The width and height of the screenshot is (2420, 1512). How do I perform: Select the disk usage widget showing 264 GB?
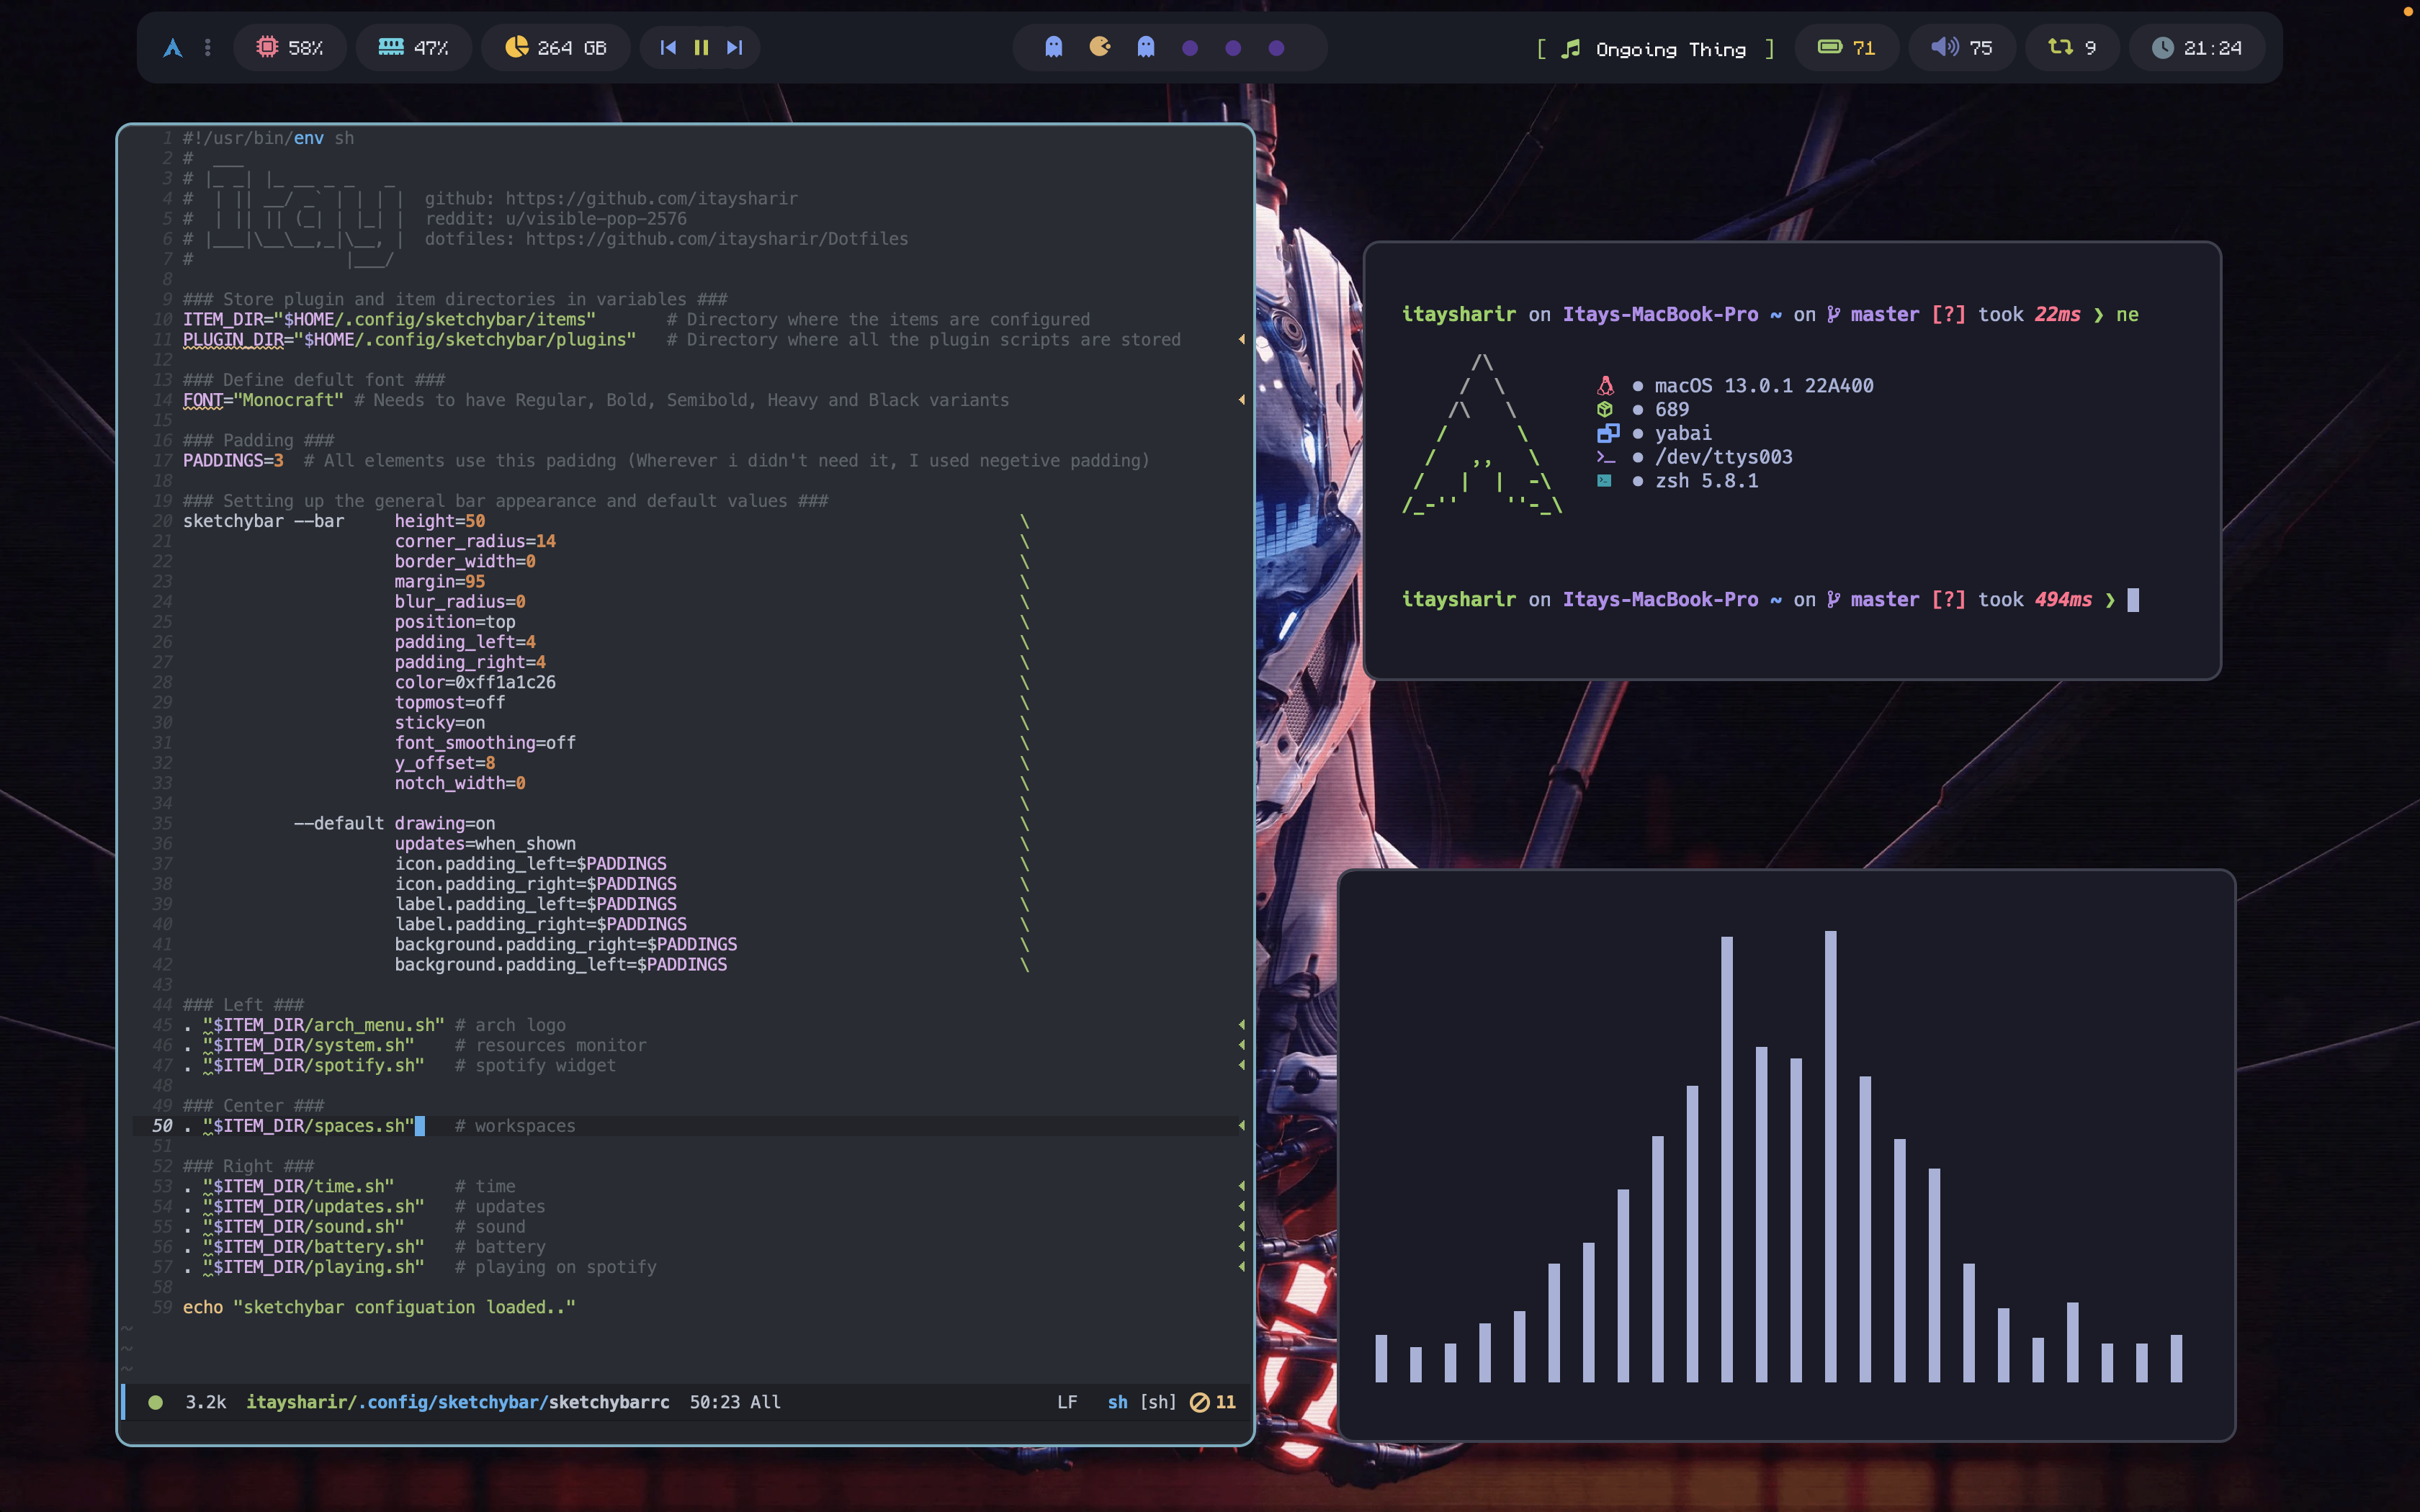[x=555, y=47]
